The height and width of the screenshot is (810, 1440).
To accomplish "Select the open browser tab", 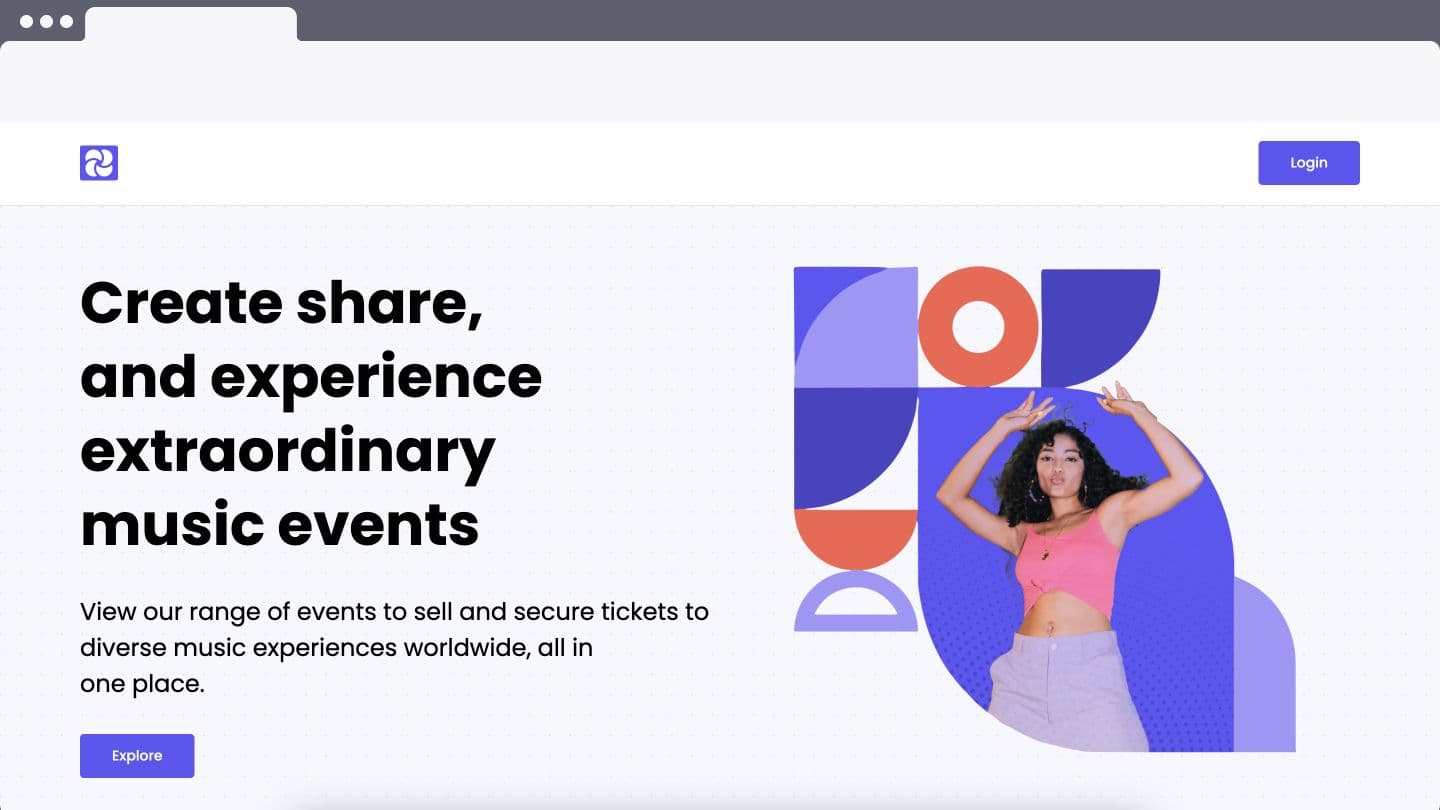I will point(191,24).
